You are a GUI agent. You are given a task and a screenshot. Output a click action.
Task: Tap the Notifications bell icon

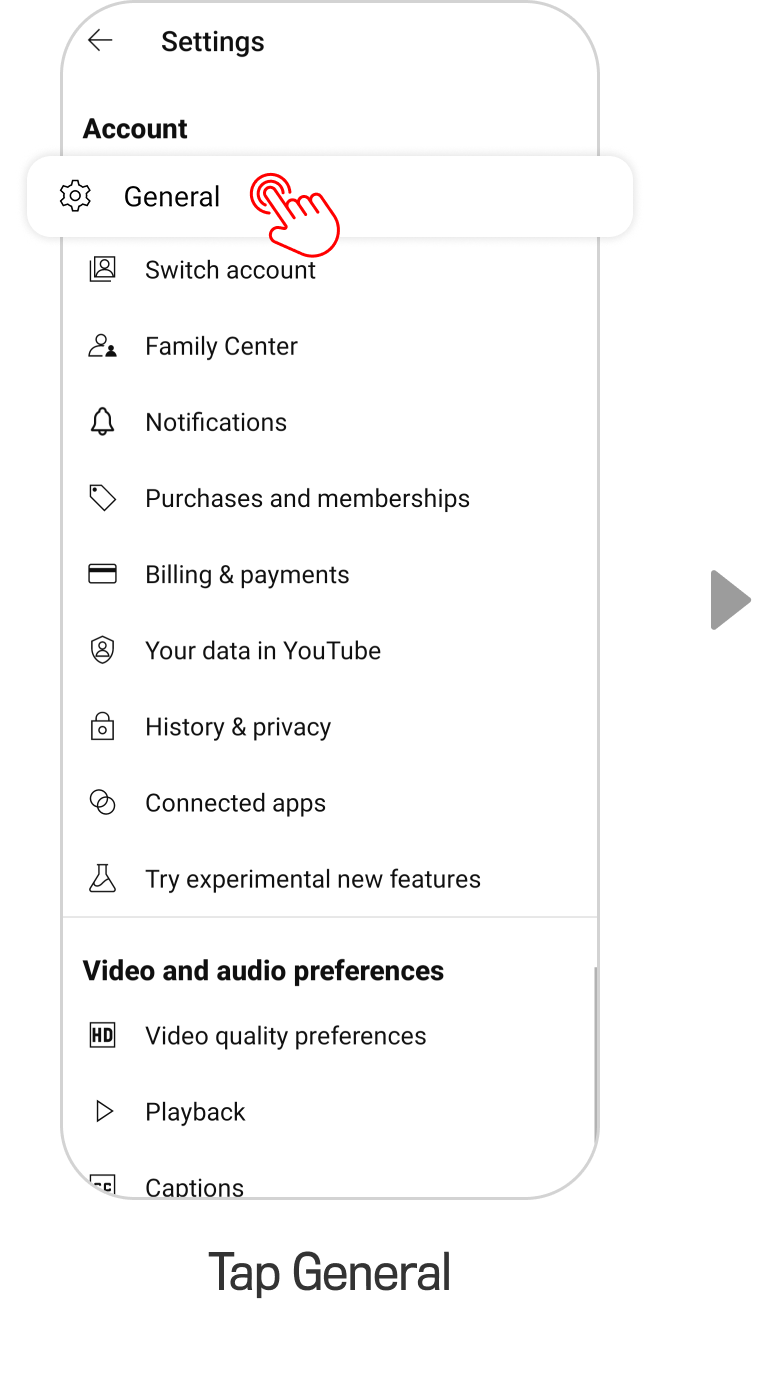pyautogui.click(x=103, y=422)
